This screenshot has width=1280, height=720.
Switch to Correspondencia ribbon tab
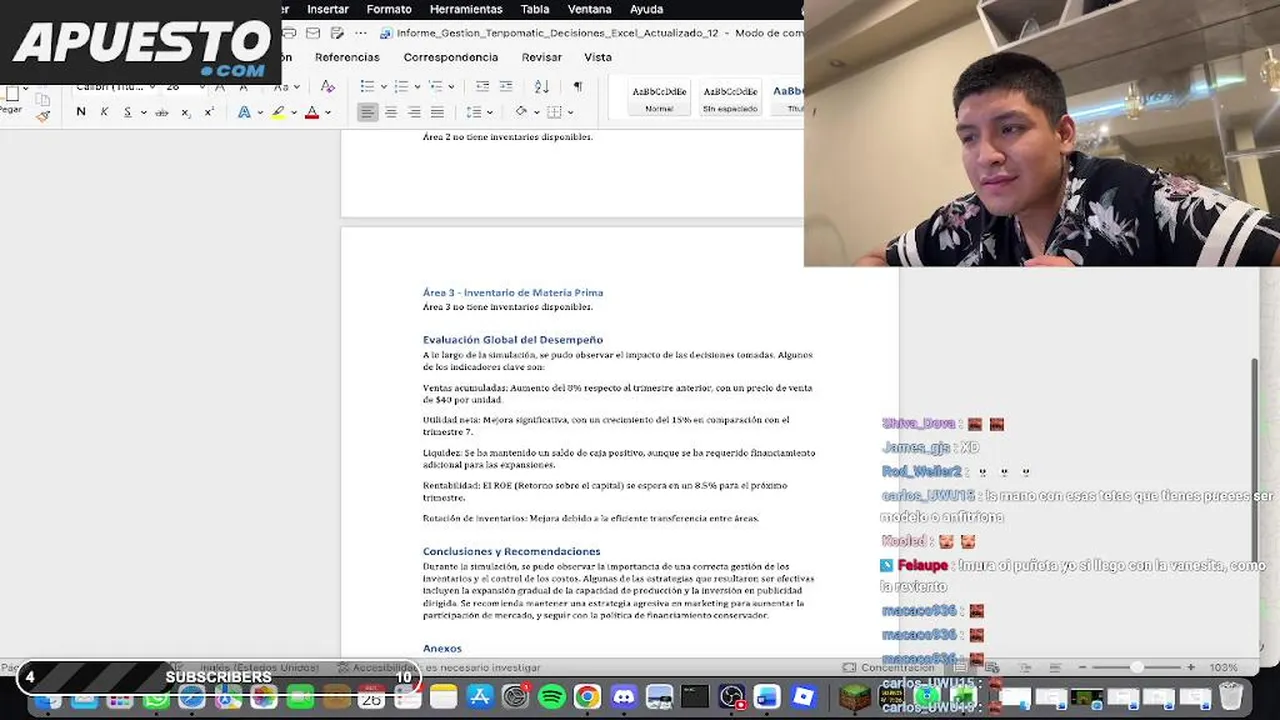point(451,57)
